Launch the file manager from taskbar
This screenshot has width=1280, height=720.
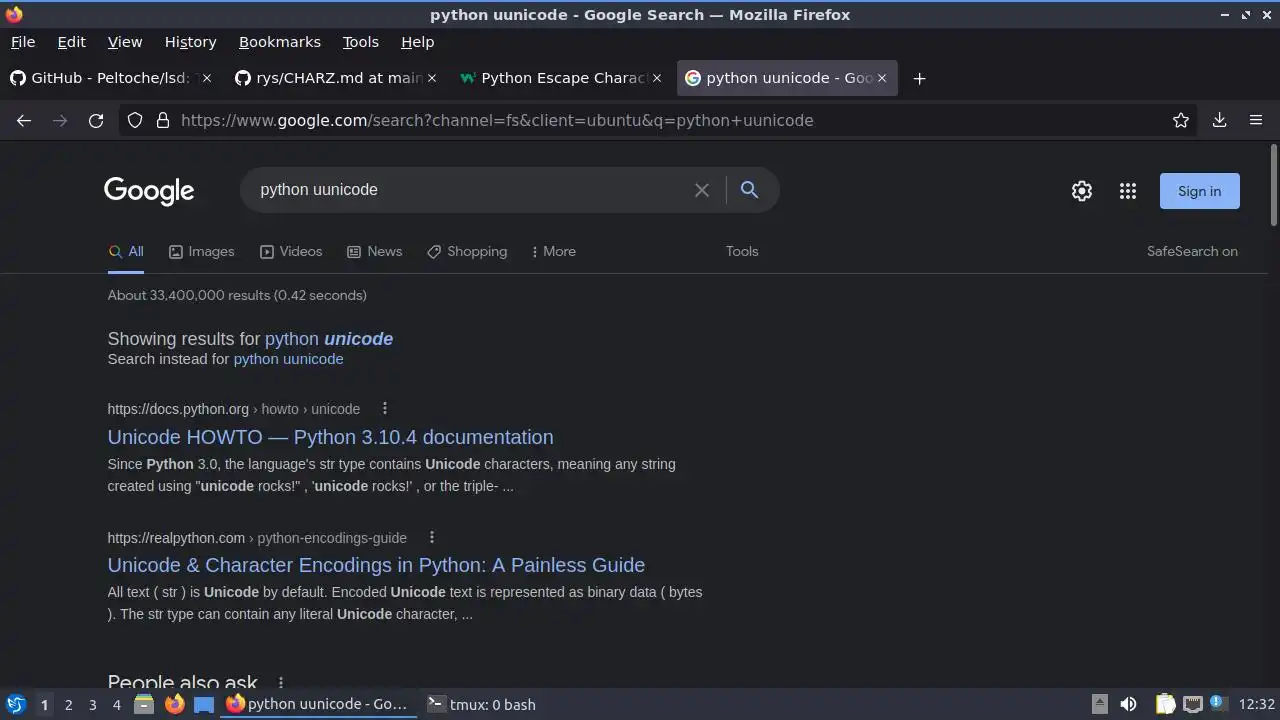[144, 704]
